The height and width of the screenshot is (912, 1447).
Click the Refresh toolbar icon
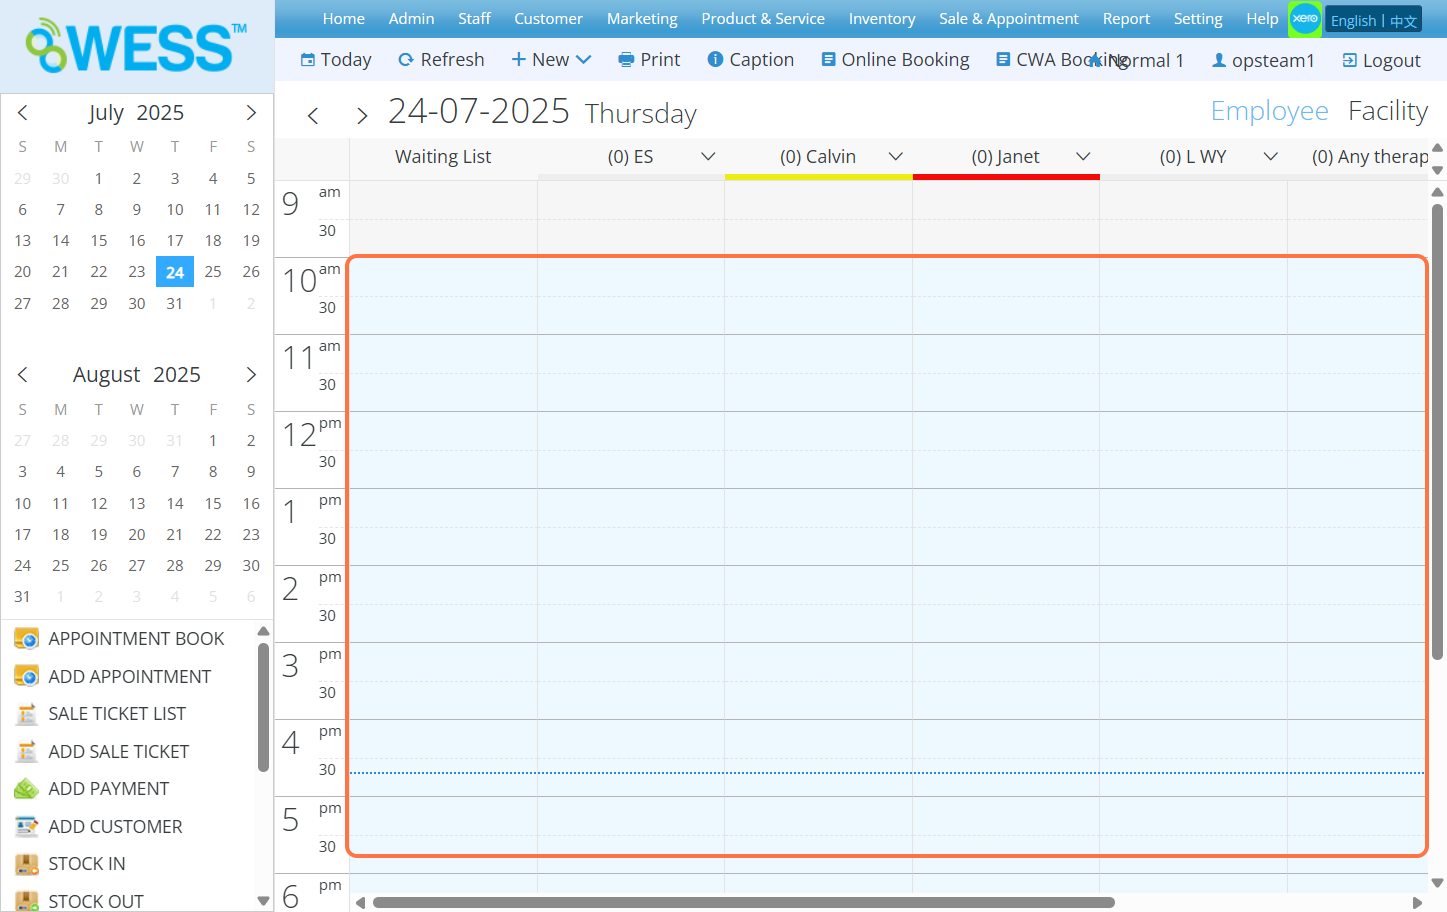[x=406, y=60]
